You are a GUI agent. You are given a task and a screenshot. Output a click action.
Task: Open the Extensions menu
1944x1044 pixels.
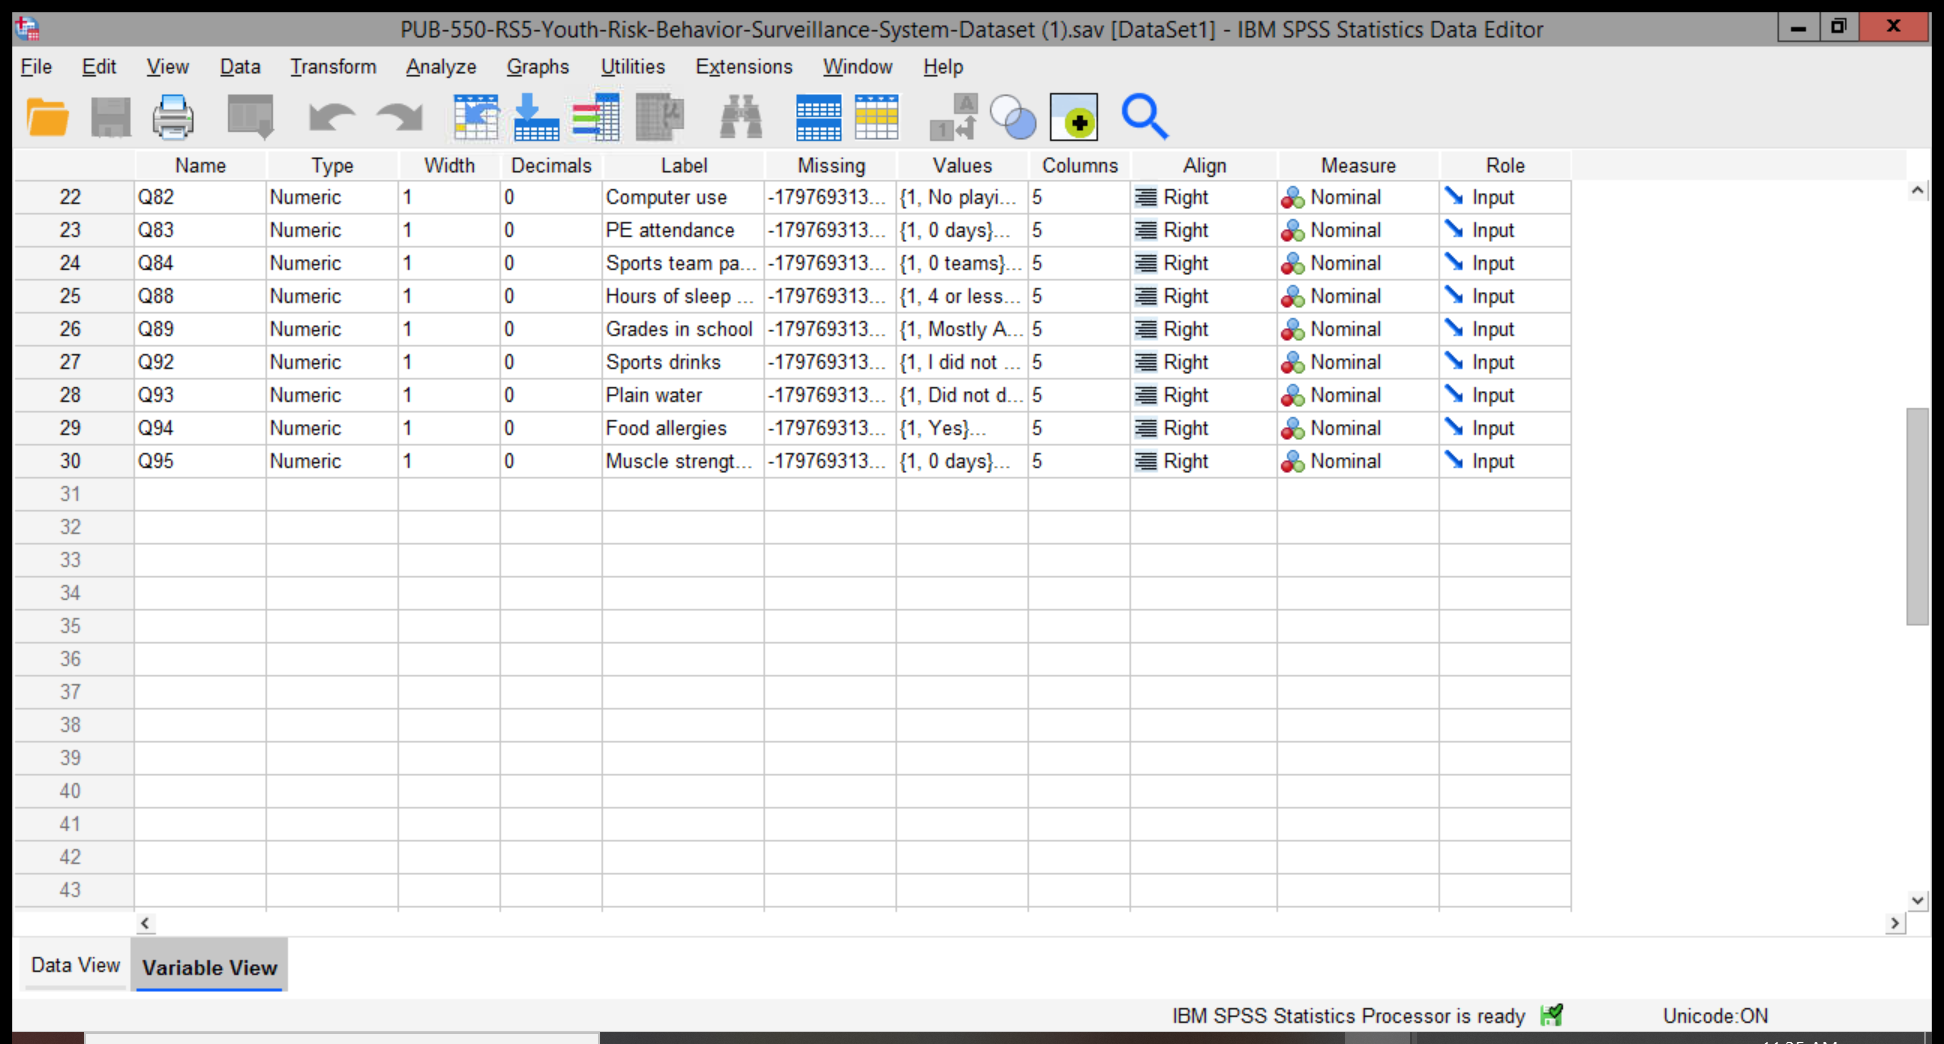point(744,67)
